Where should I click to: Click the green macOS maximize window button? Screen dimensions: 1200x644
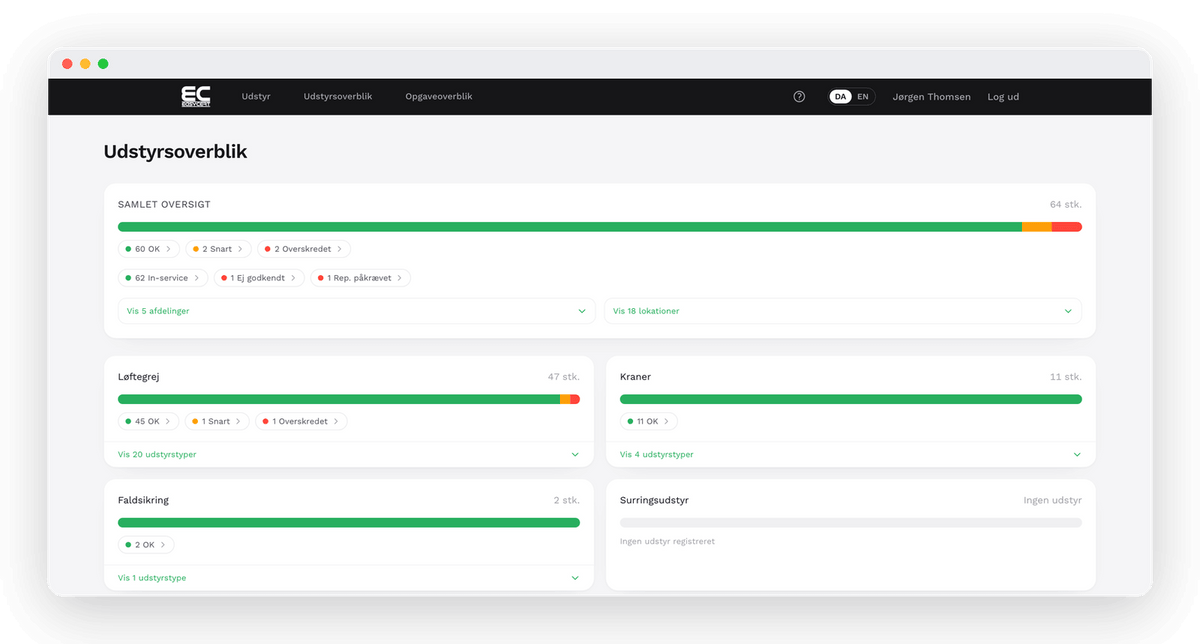(103, 64)
